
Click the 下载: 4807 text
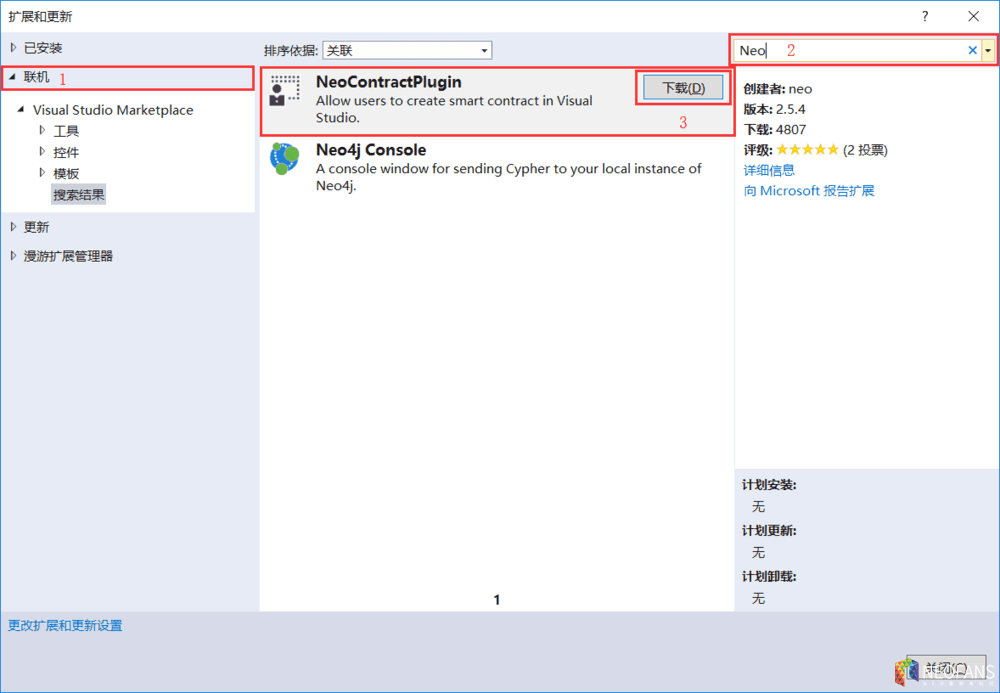[775, 129]
